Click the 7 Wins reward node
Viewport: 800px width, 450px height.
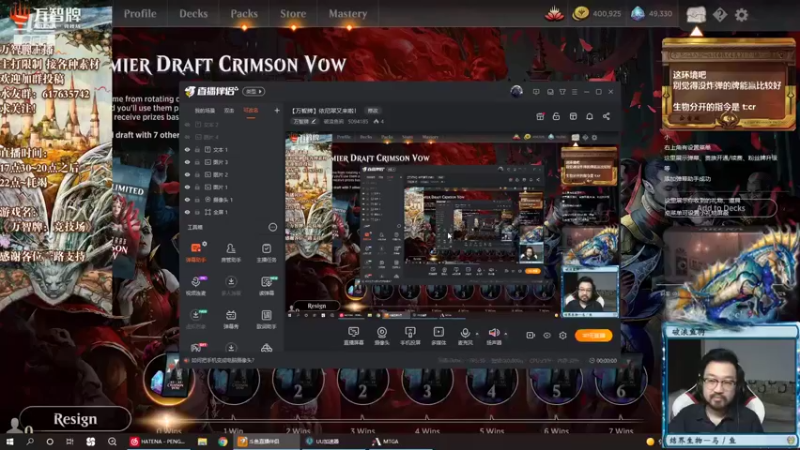click(620, 381)
